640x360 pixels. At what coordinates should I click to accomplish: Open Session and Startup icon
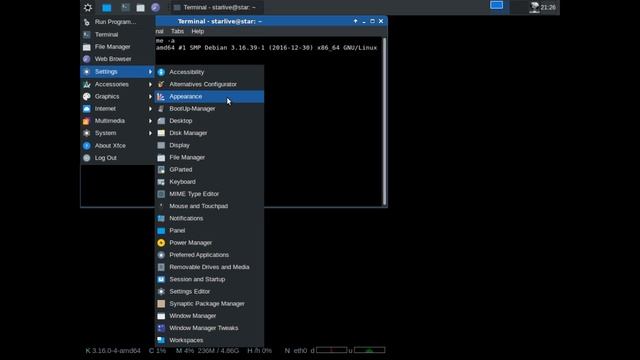point(161,279)
